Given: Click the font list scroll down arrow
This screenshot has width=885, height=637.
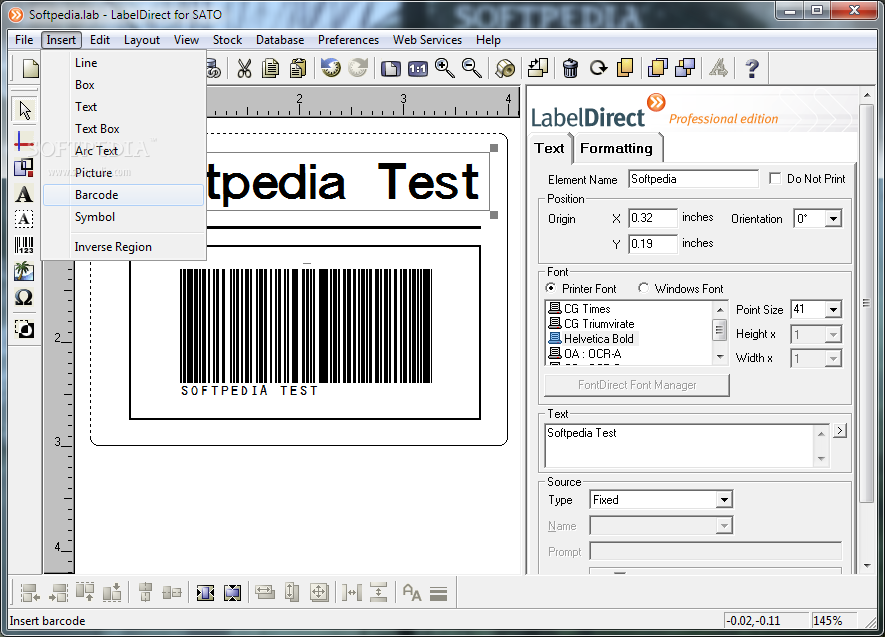Looking at the screenshot, I should [720, 357].
